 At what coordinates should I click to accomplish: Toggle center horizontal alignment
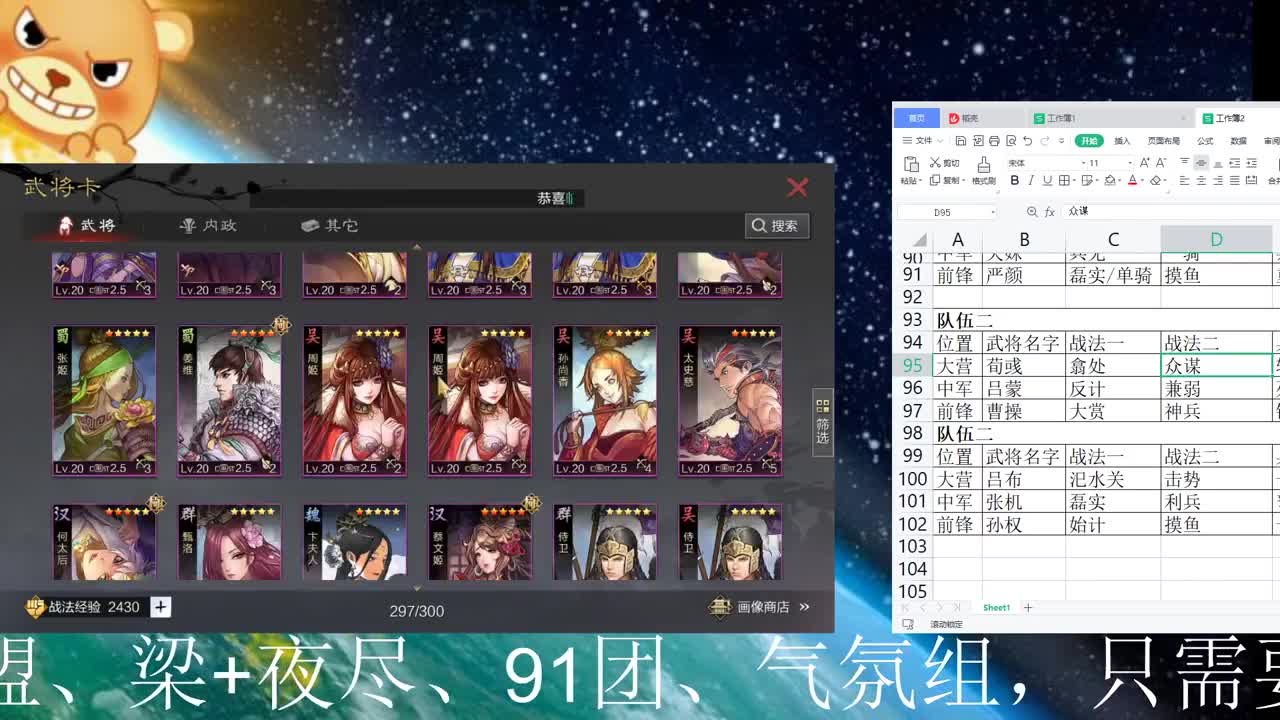point(1201,180)
